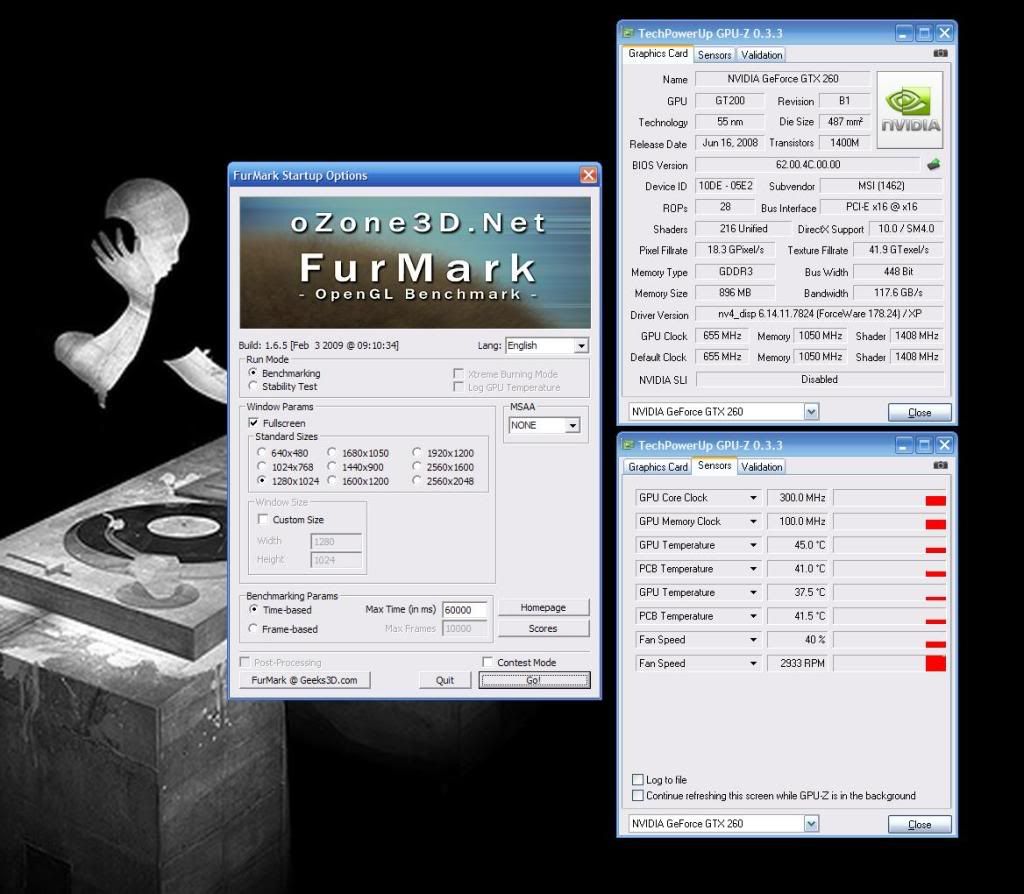
Task: Maximize the bottom GPU-Z Sensors window
Action: point(924,445)
